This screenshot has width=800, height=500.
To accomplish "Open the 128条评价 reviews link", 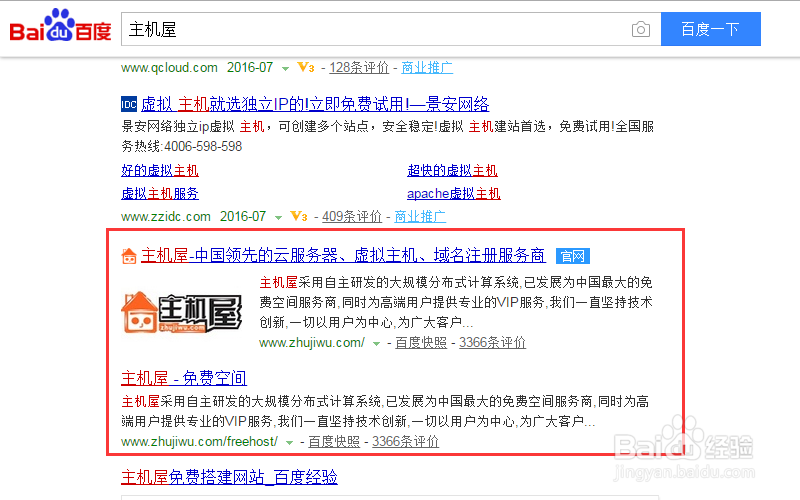I will click(x=359, y=67).
